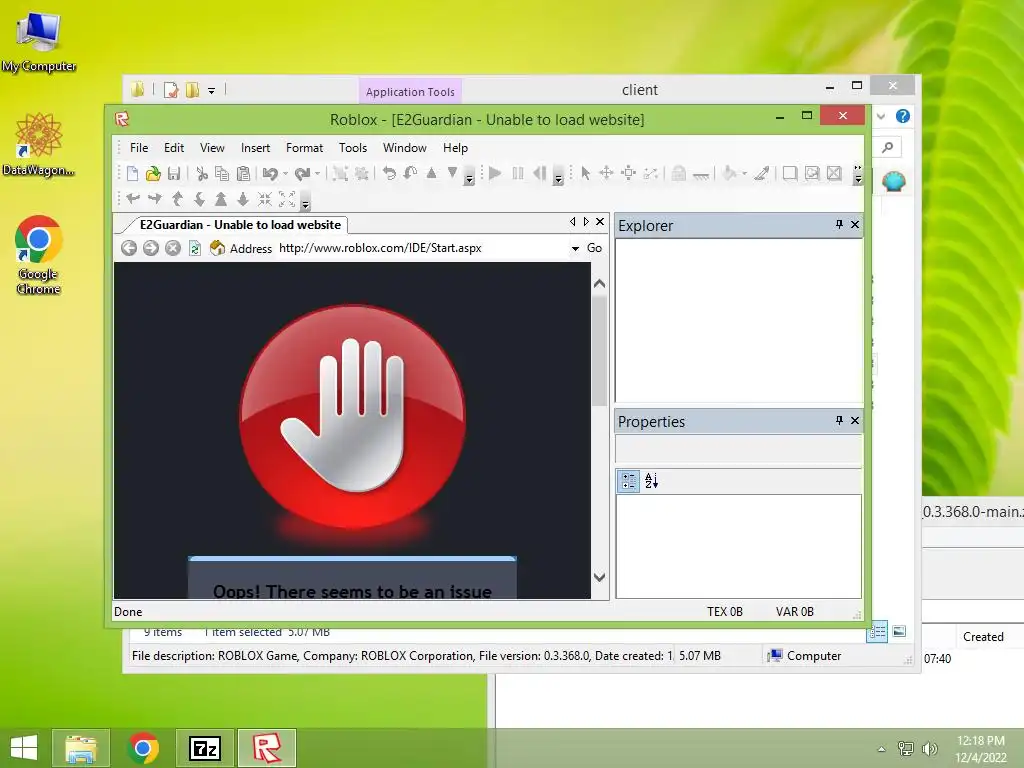Screen dimensions: 1024x768
Task: Click the Start button on taskbar
Action: click(24, 748)
